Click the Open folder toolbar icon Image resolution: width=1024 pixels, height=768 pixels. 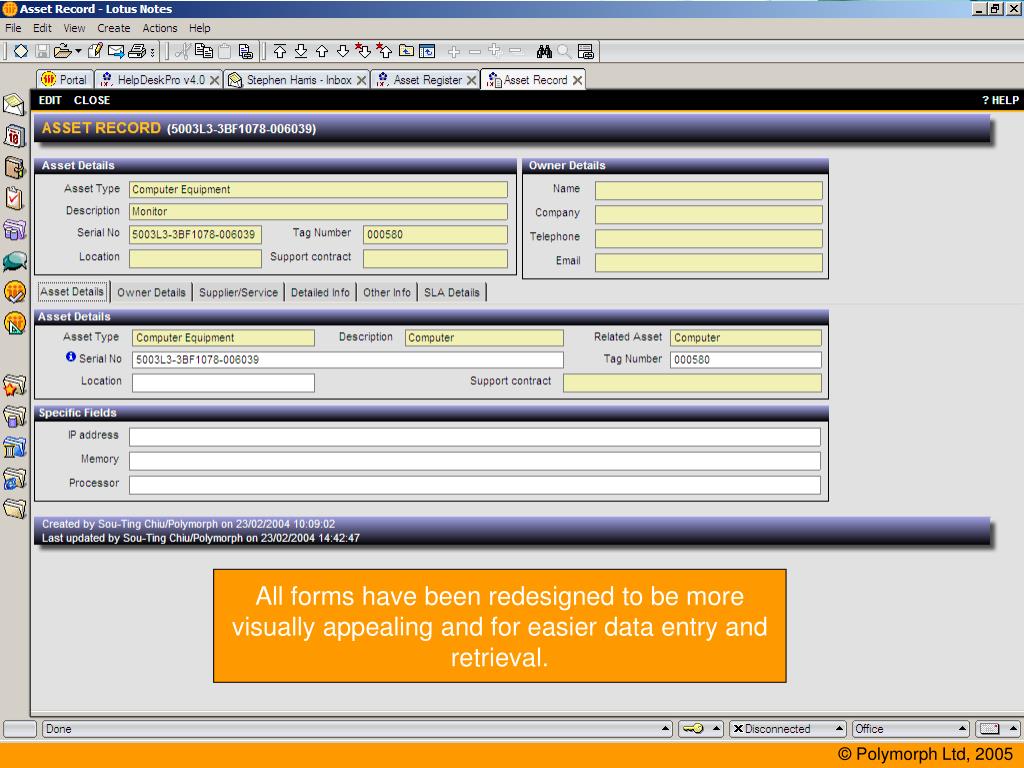[x=62, y=51]
